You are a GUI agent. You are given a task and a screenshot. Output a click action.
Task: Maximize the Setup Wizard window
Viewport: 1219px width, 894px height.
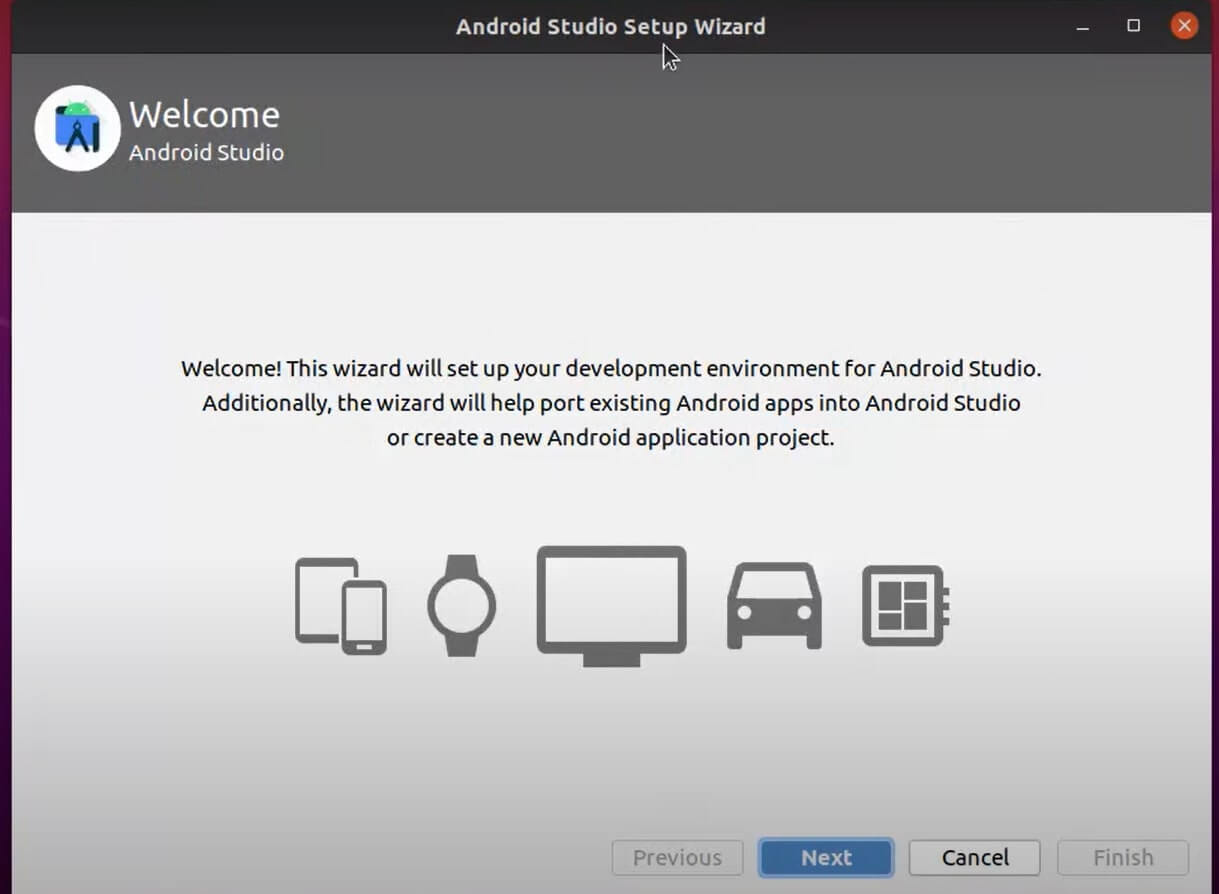click(1133, 26)
